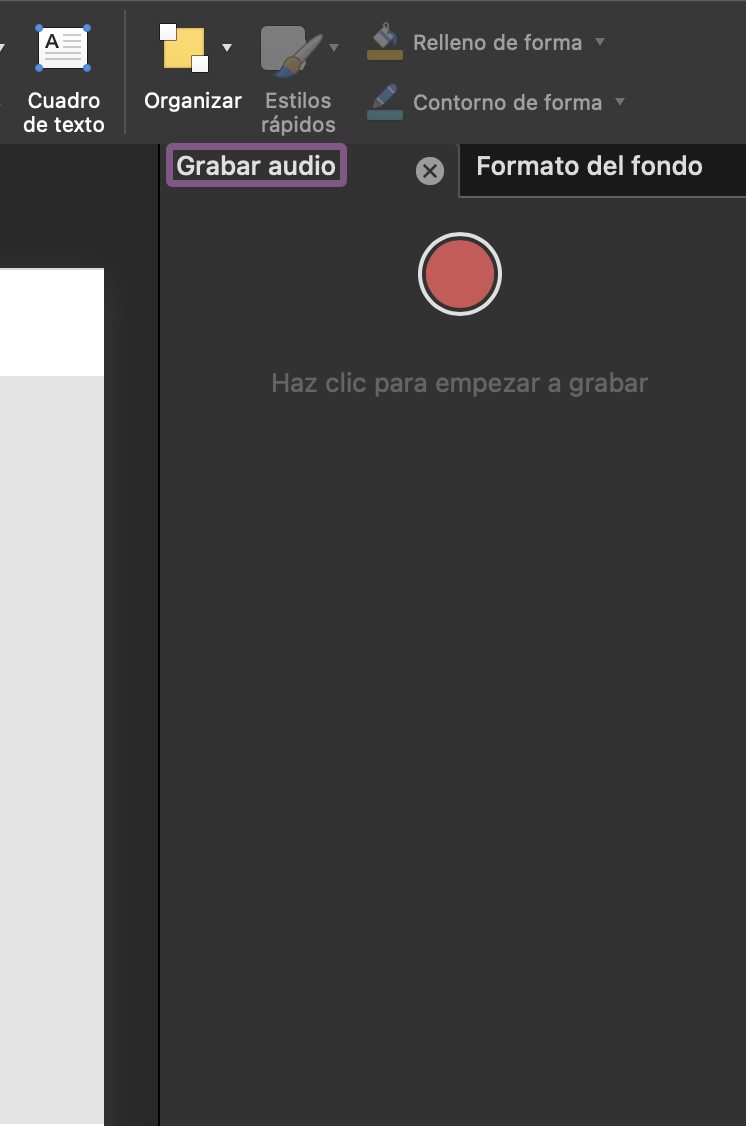Apply Relleno de forma paint bucket

(x=385, y=42)
